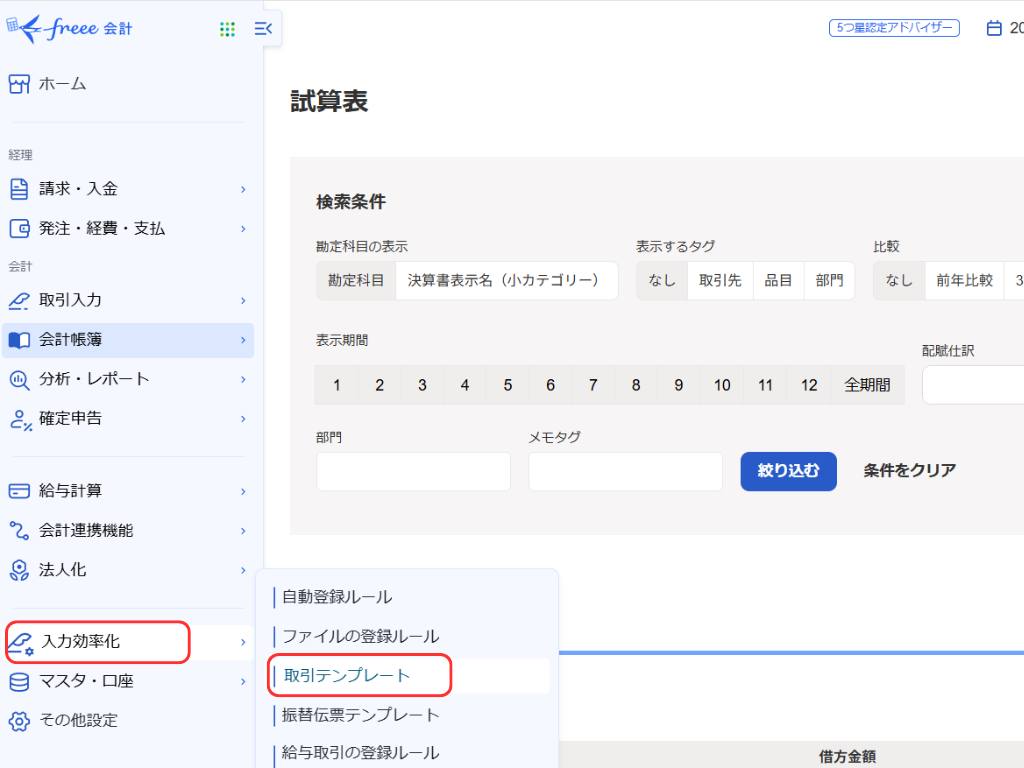Select 取引先 in the 表示するタグ options
Viewport: 1024px width, 768px height.
[x=720, y=281]
